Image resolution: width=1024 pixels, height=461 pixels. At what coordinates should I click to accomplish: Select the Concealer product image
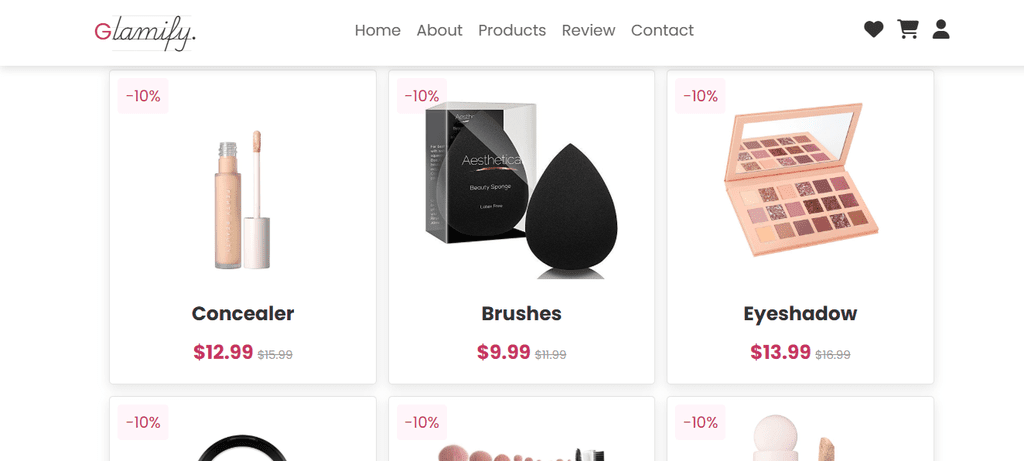[x=242, y=199]
